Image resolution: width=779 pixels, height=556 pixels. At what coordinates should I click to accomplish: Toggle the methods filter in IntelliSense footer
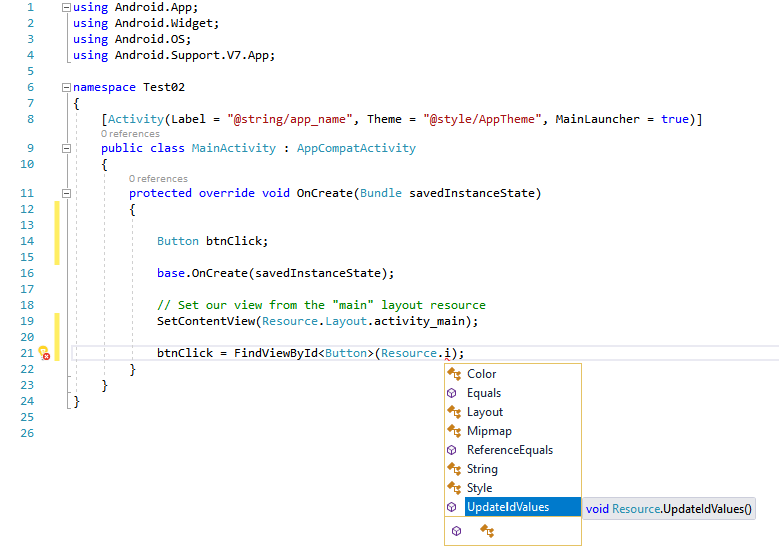(457, 531)
